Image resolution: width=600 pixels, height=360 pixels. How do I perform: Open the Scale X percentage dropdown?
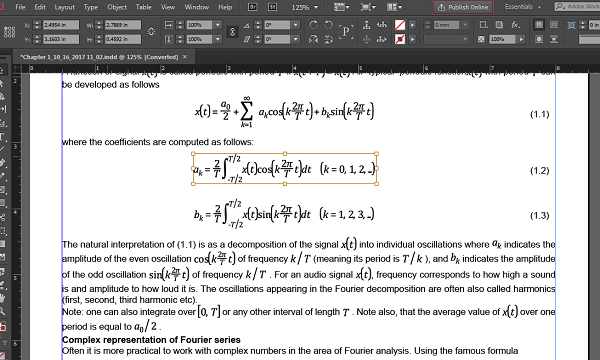pyautogui.click(x=217, y=25)
